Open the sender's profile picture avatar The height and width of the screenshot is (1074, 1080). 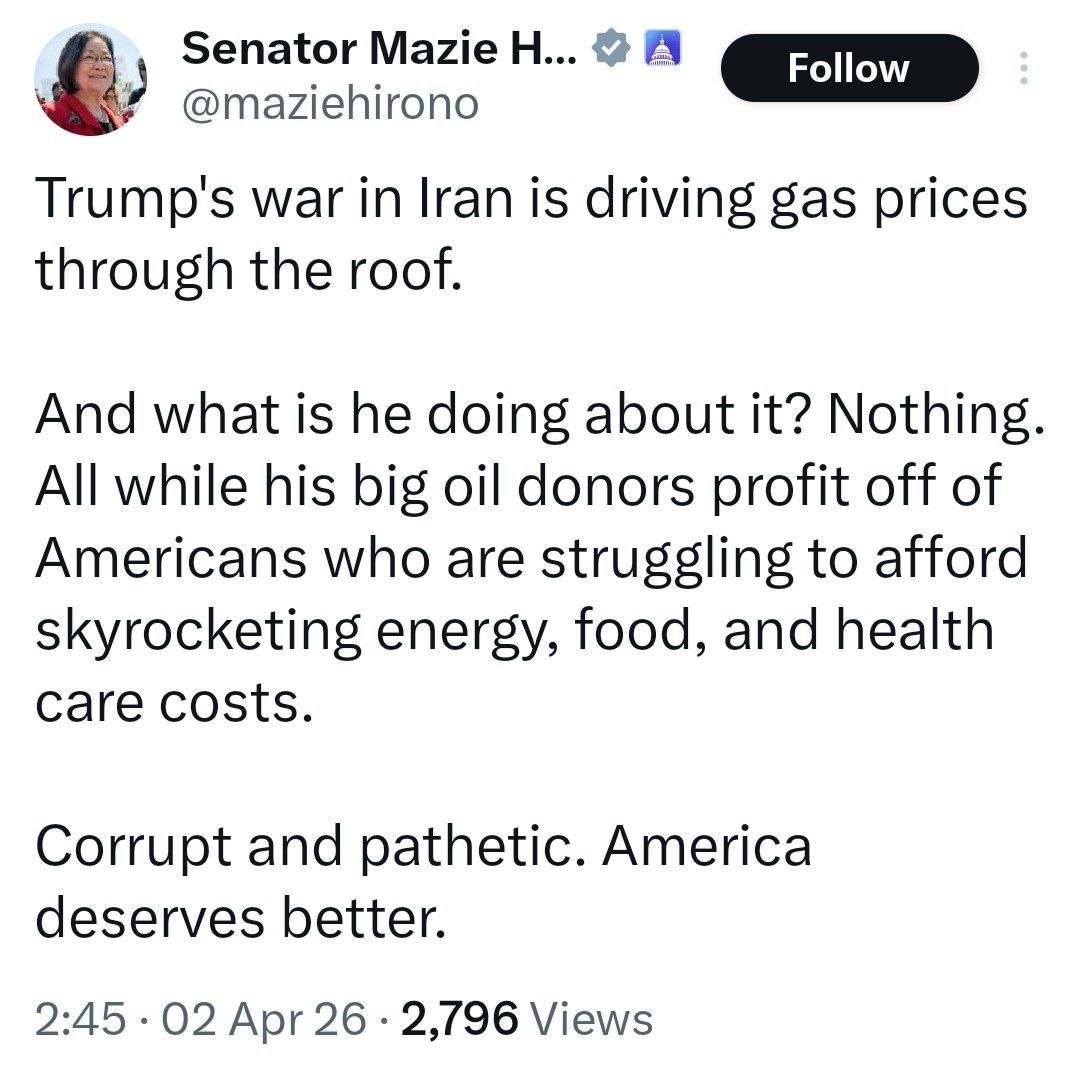[x=89, y=79]
